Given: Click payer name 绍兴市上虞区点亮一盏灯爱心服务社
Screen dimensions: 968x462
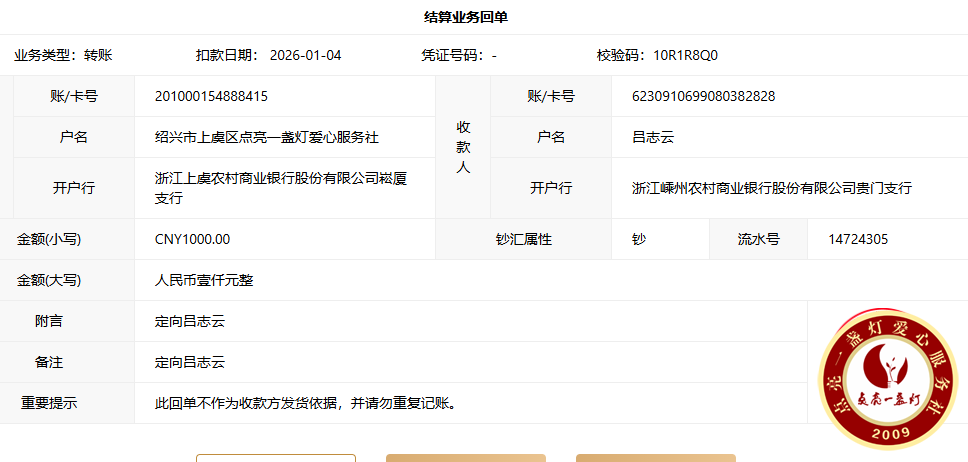Looking at the screenshot, I should point(267,137).
